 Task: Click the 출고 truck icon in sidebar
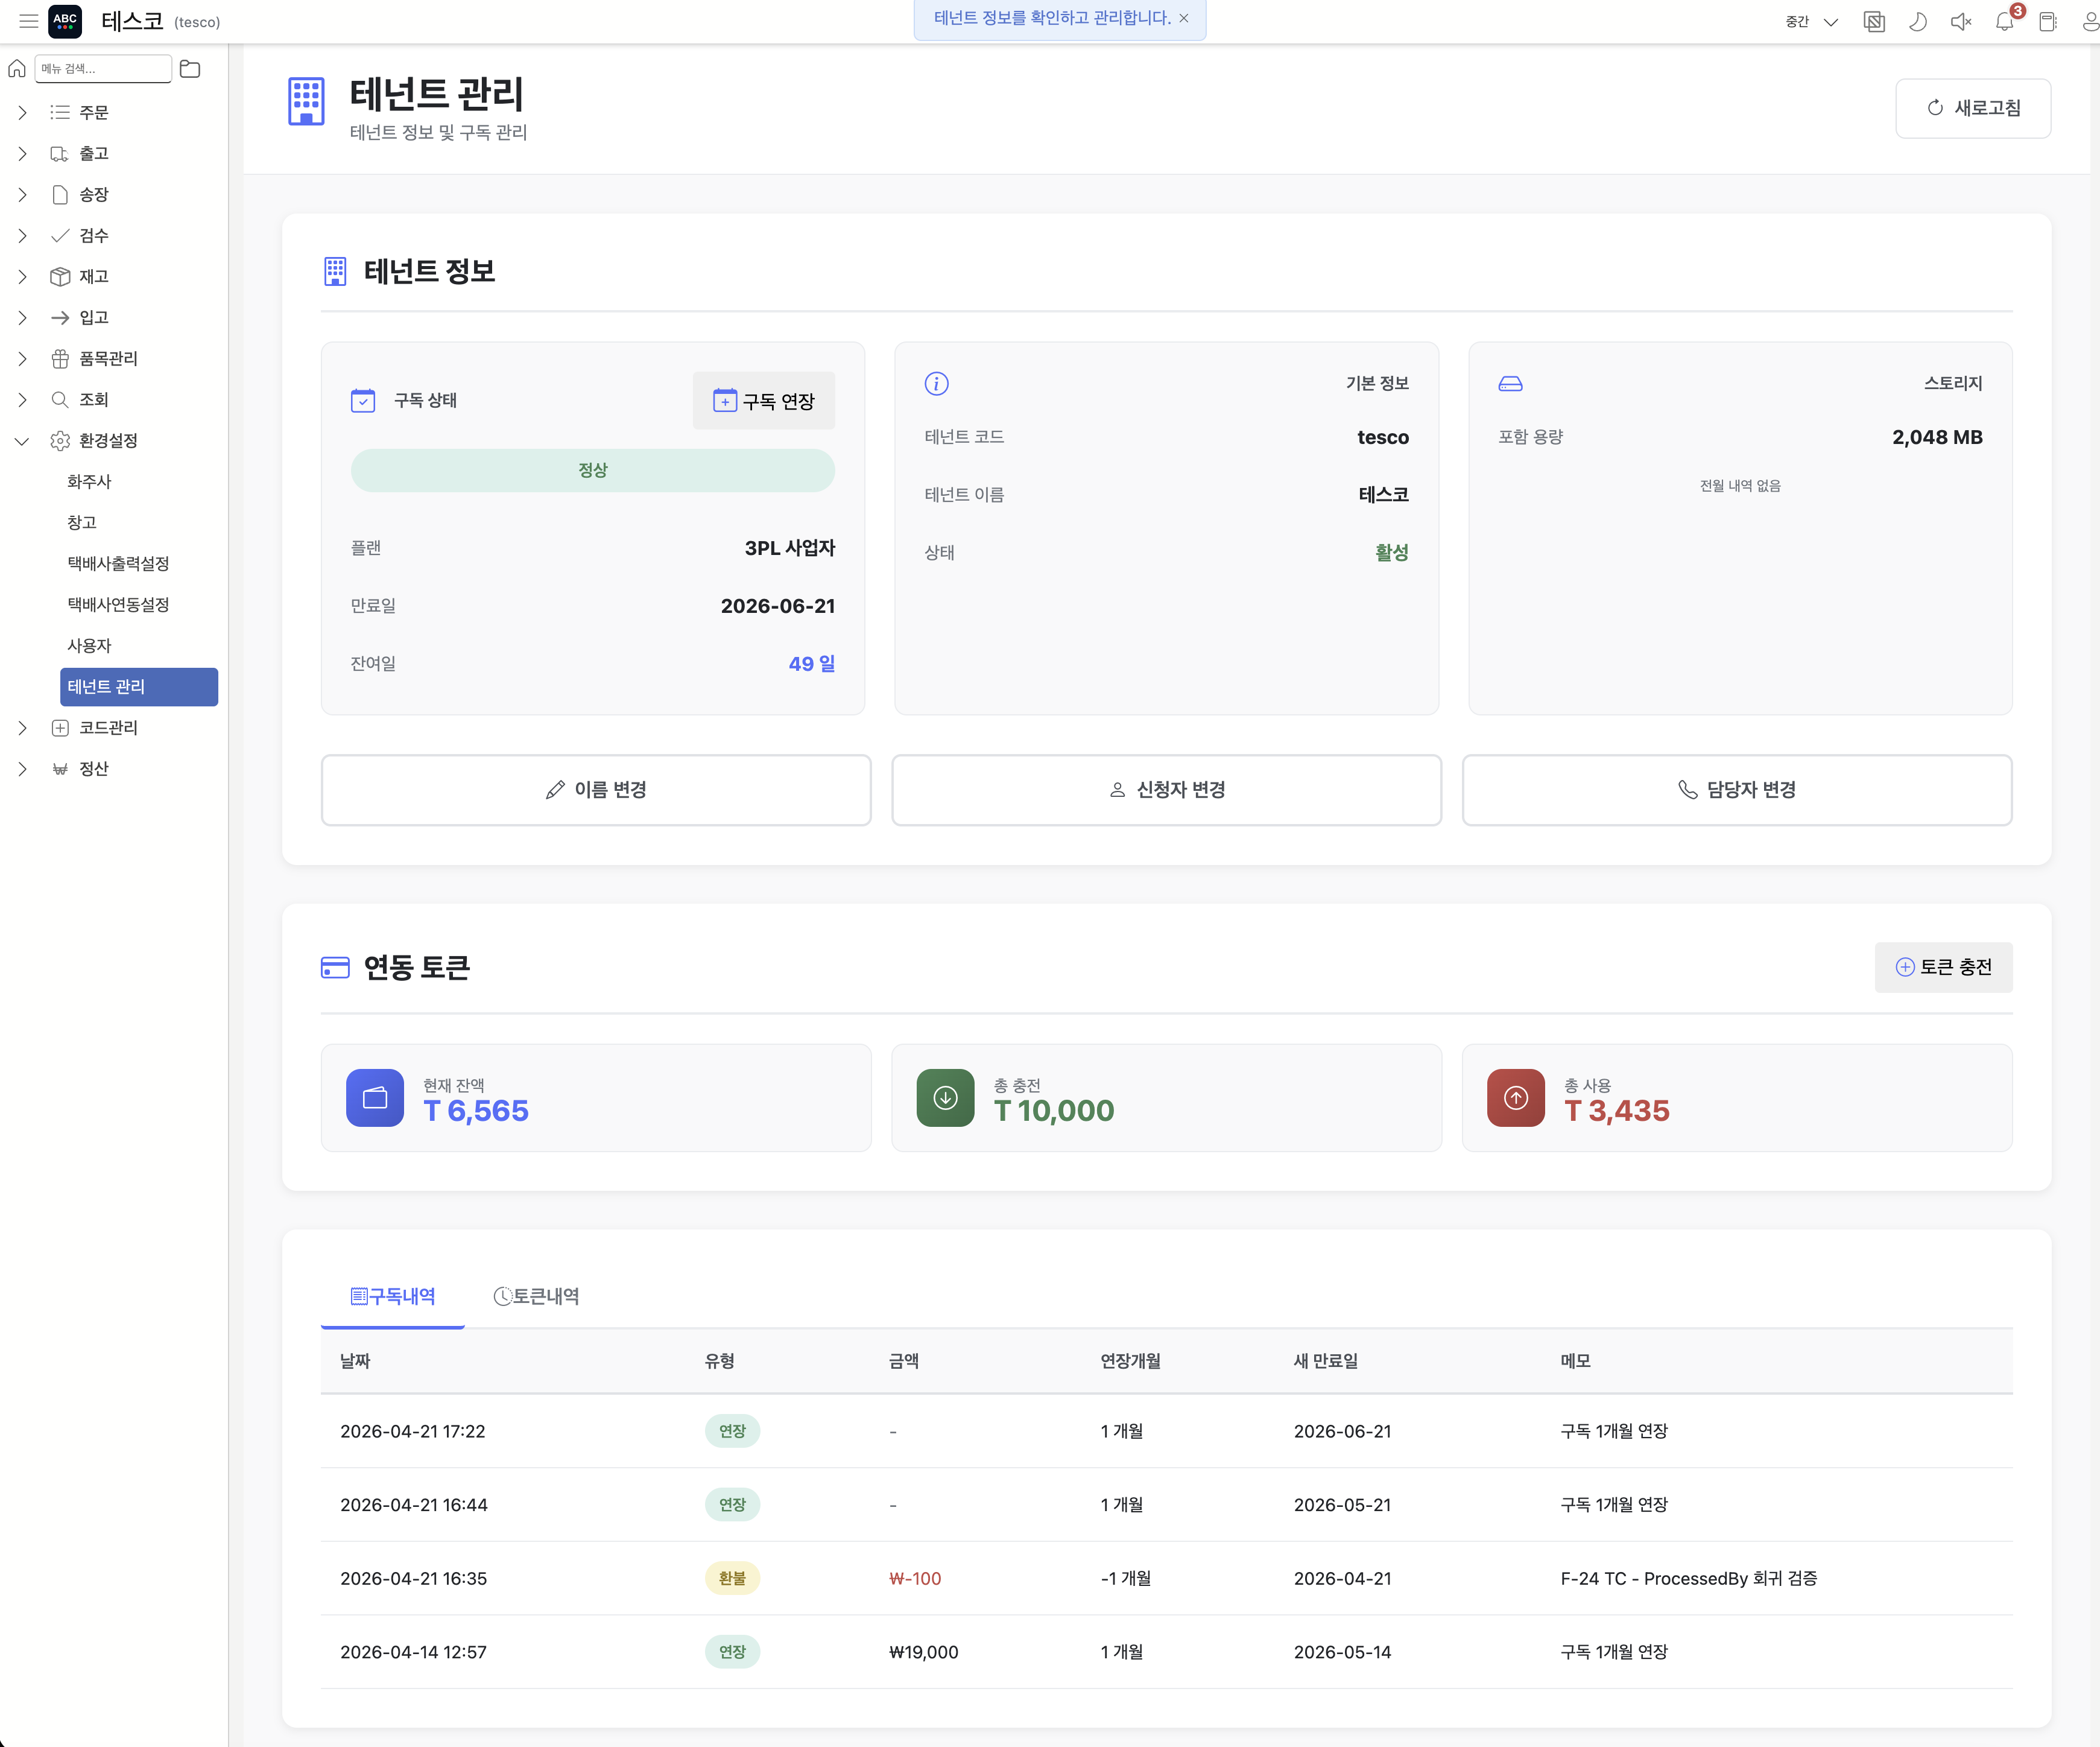coord(60,154)
